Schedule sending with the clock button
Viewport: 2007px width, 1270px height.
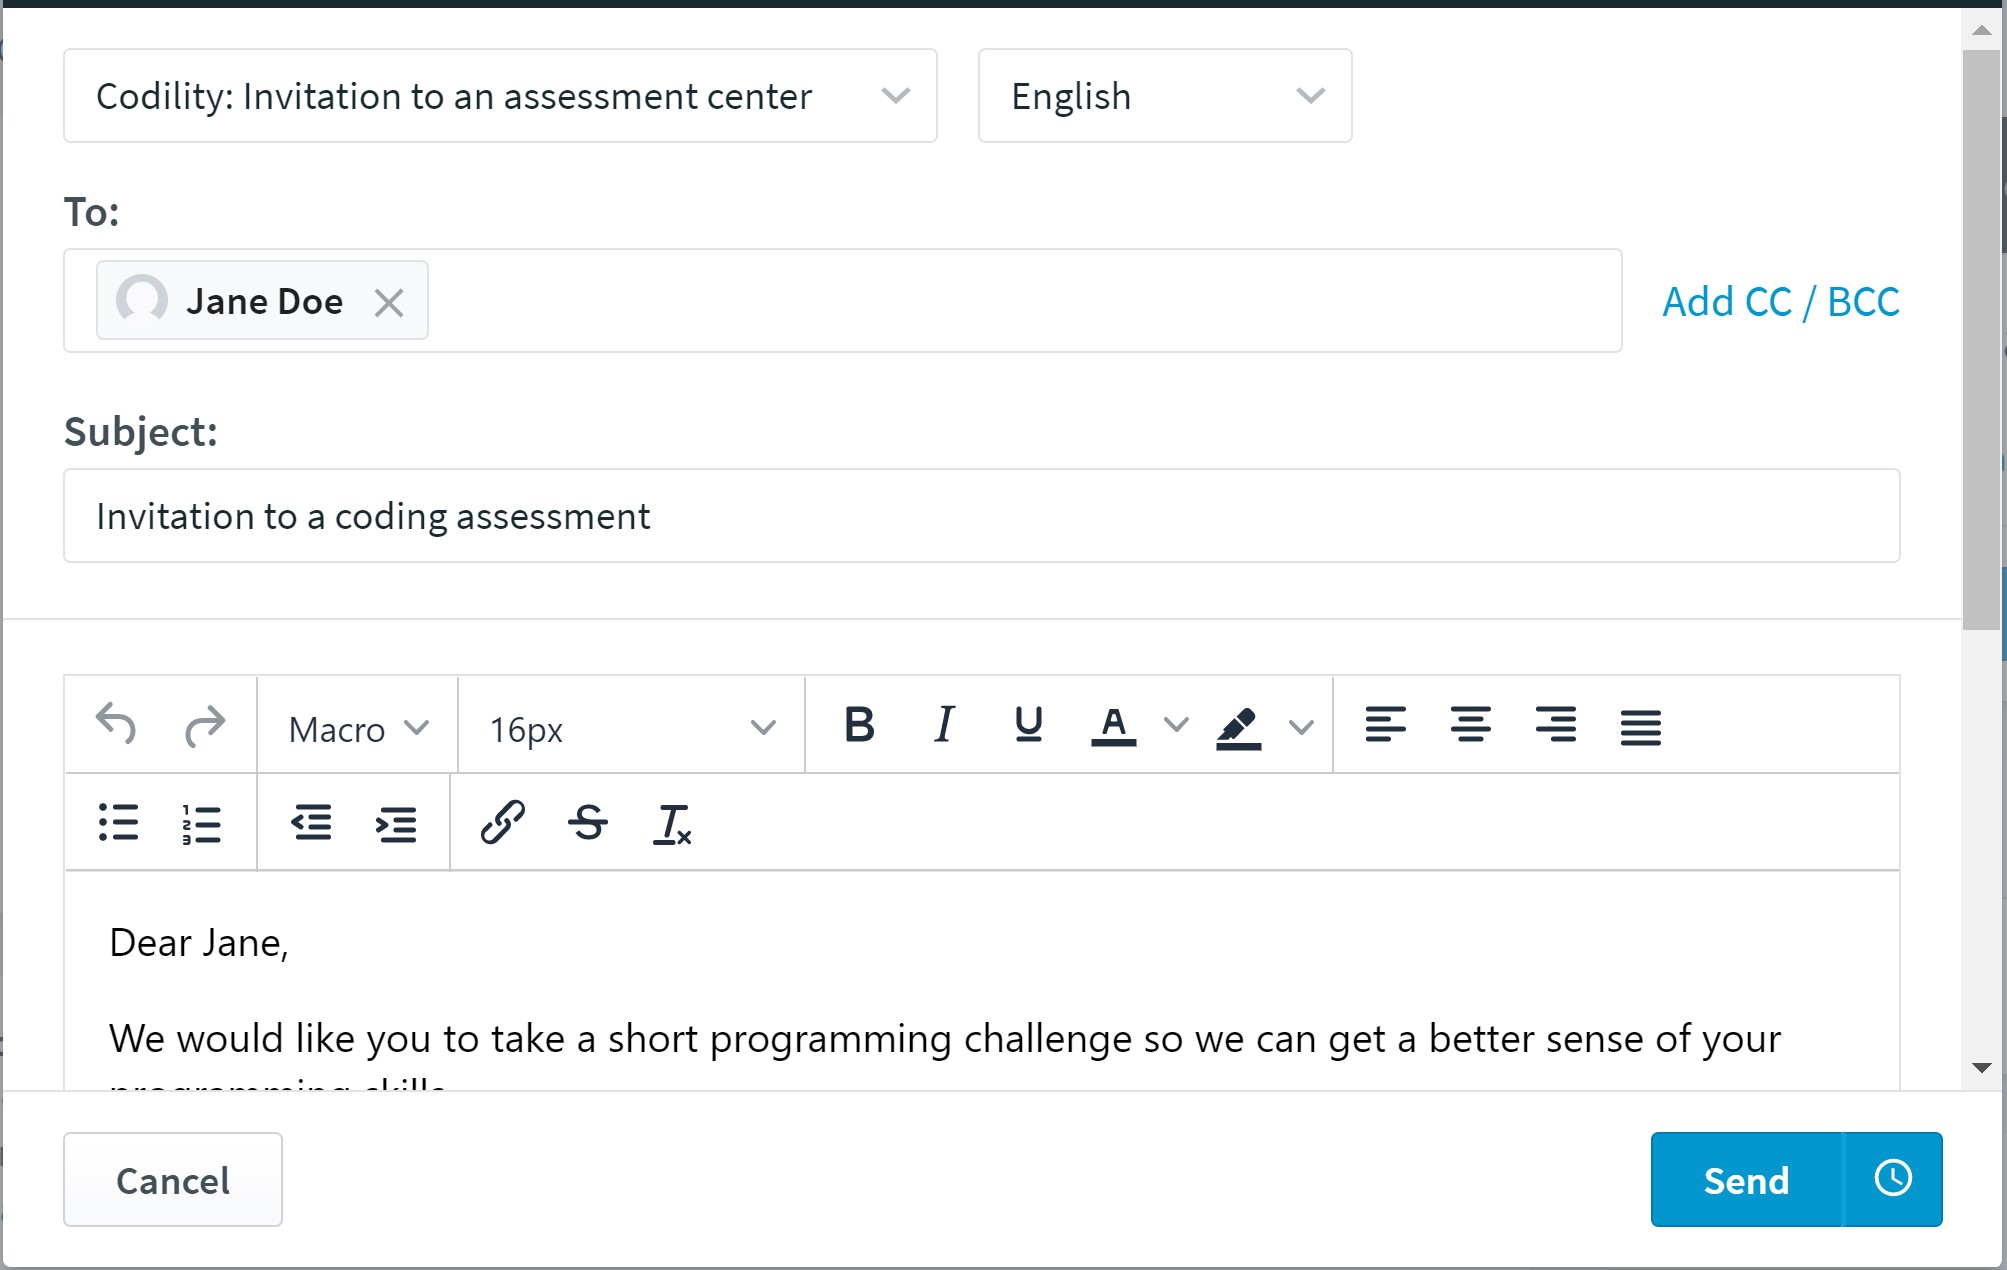(x=1893, y=1179)
